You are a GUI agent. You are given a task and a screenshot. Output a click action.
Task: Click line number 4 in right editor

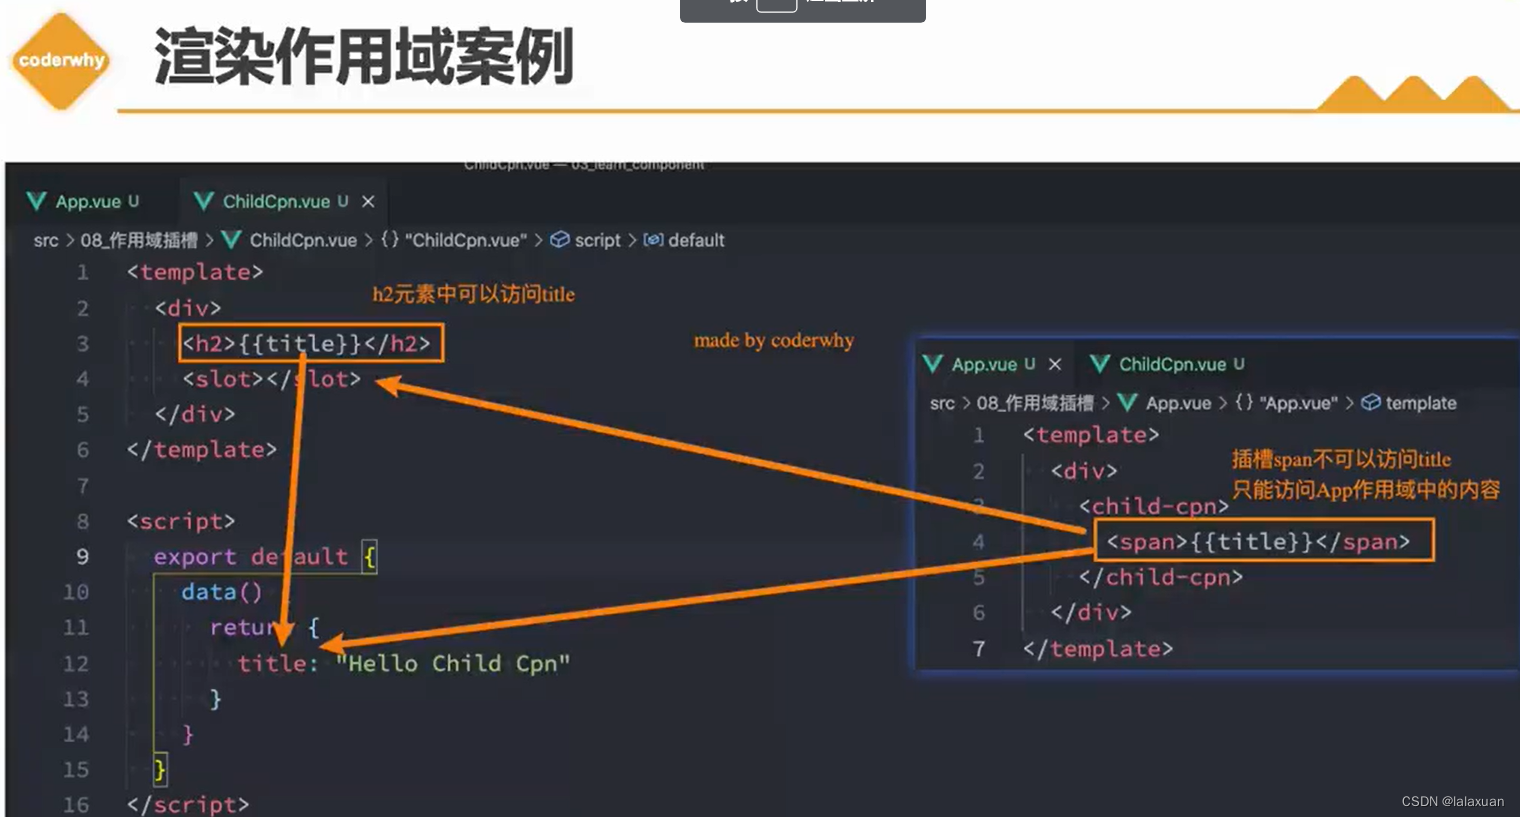point(979,541)
